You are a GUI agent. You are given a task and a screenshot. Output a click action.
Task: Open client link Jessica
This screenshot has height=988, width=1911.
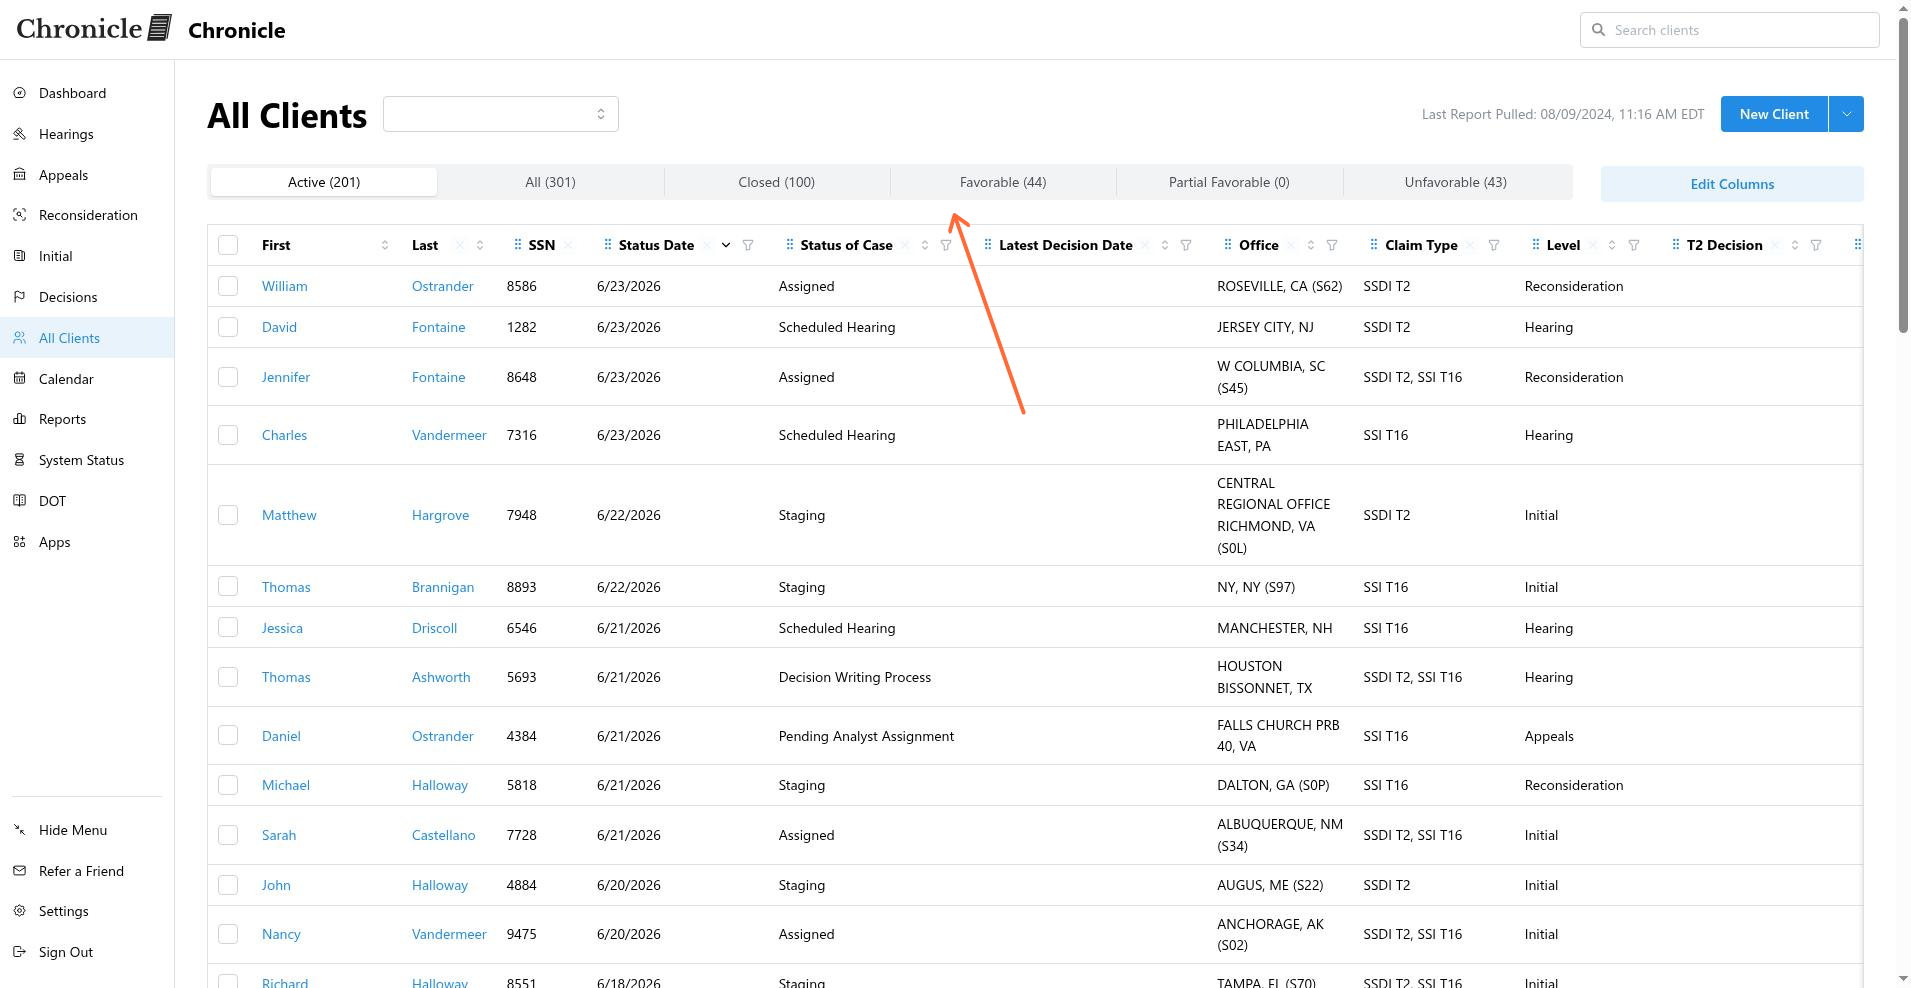tap(282, 628)
